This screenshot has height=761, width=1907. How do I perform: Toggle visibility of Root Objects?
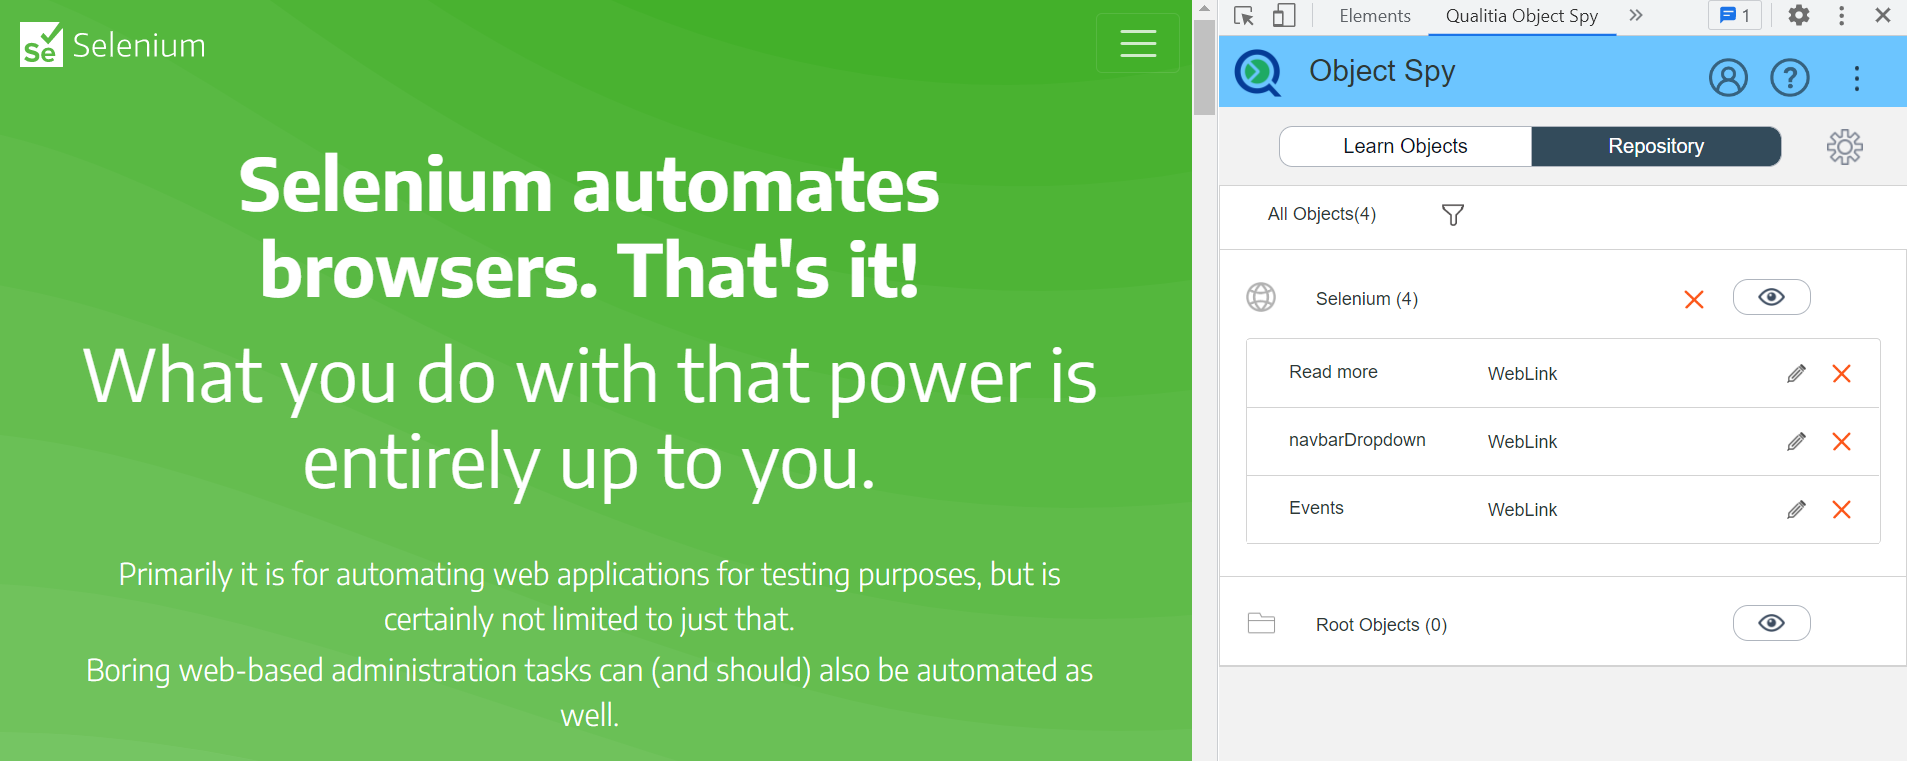coord(1770,623)
